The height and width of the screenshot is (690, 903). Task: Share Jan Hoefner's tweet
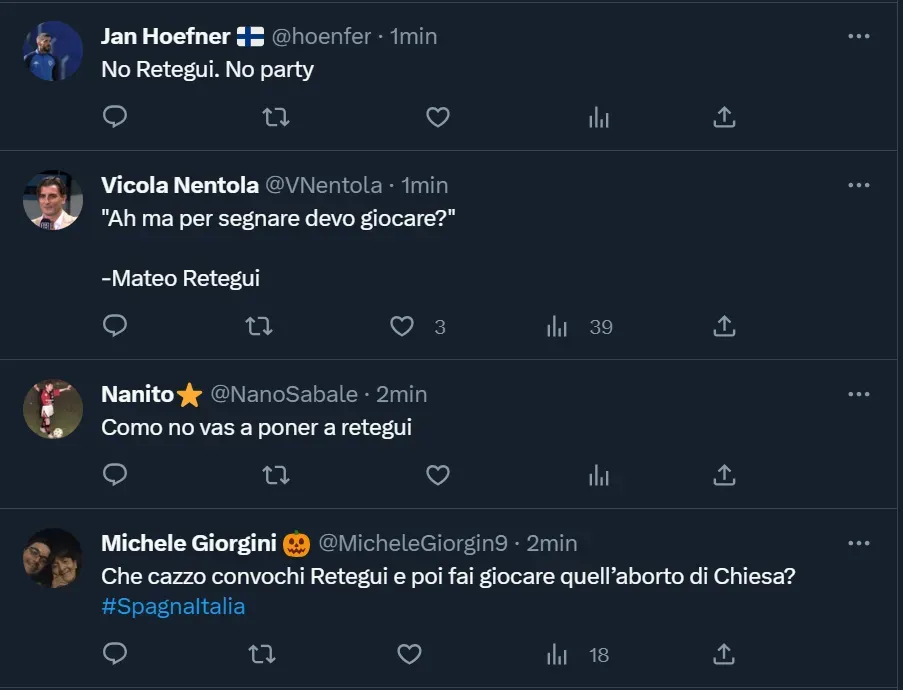724,117
